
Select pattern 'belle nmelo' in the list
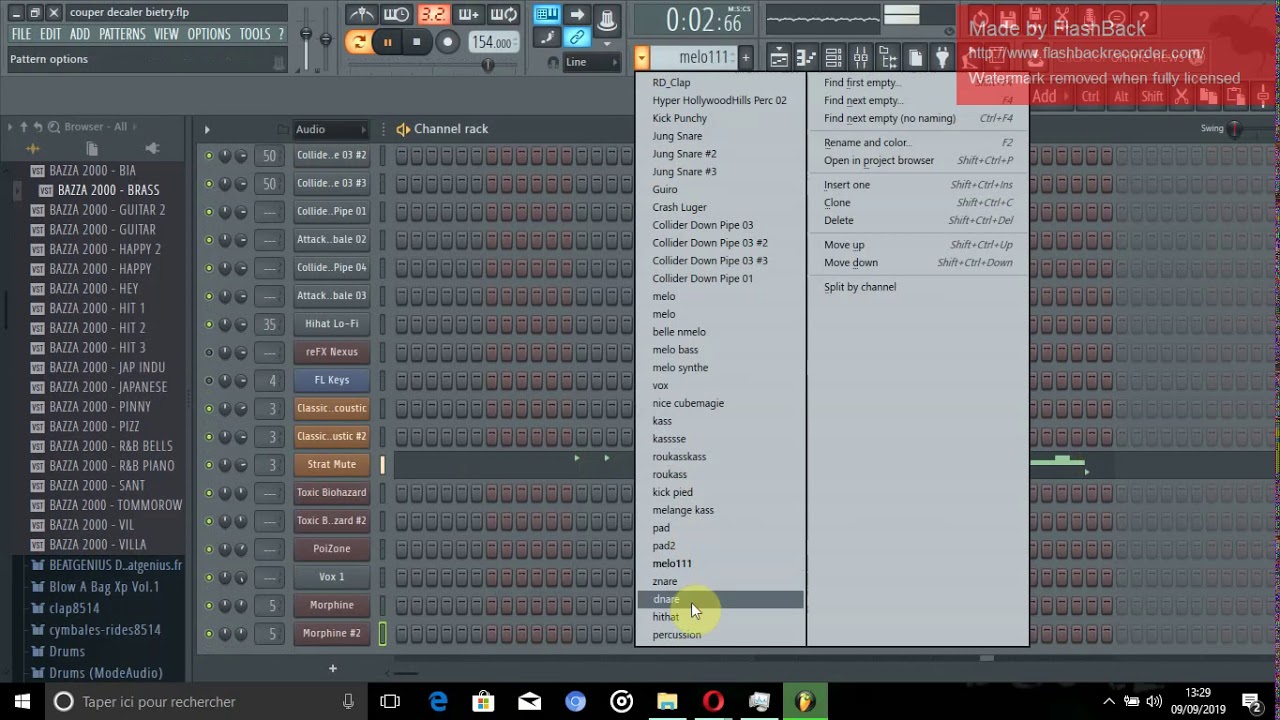(x=720, y=332)
